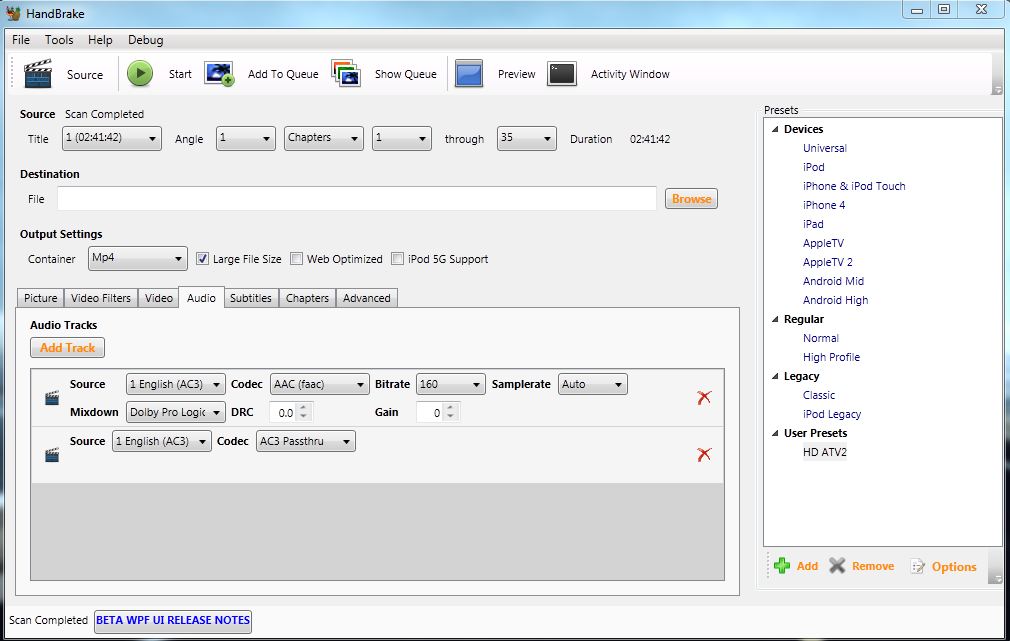Select the AppleTV 2 preset
1010x641 pixels.
pos(828,262)
